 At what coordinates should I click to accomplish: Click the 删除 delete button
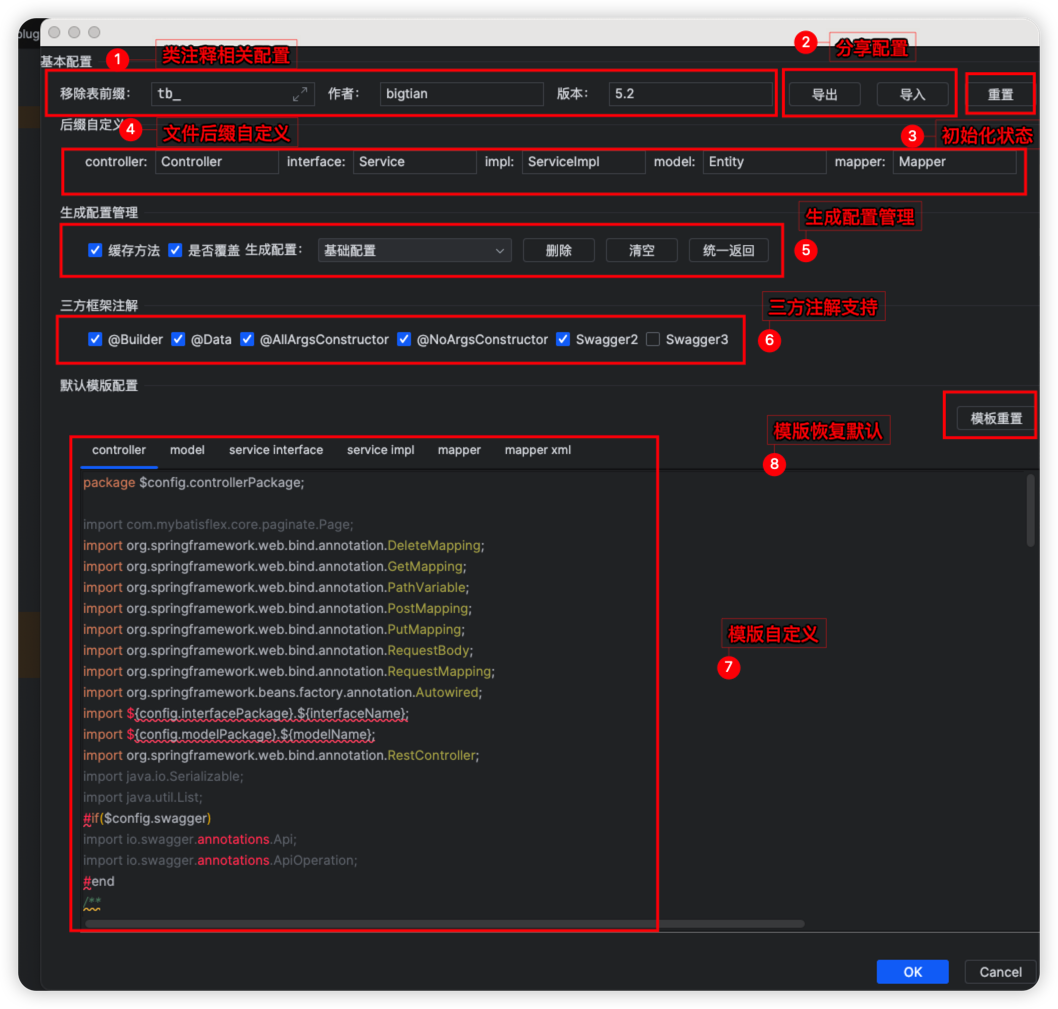click(559, 250)
